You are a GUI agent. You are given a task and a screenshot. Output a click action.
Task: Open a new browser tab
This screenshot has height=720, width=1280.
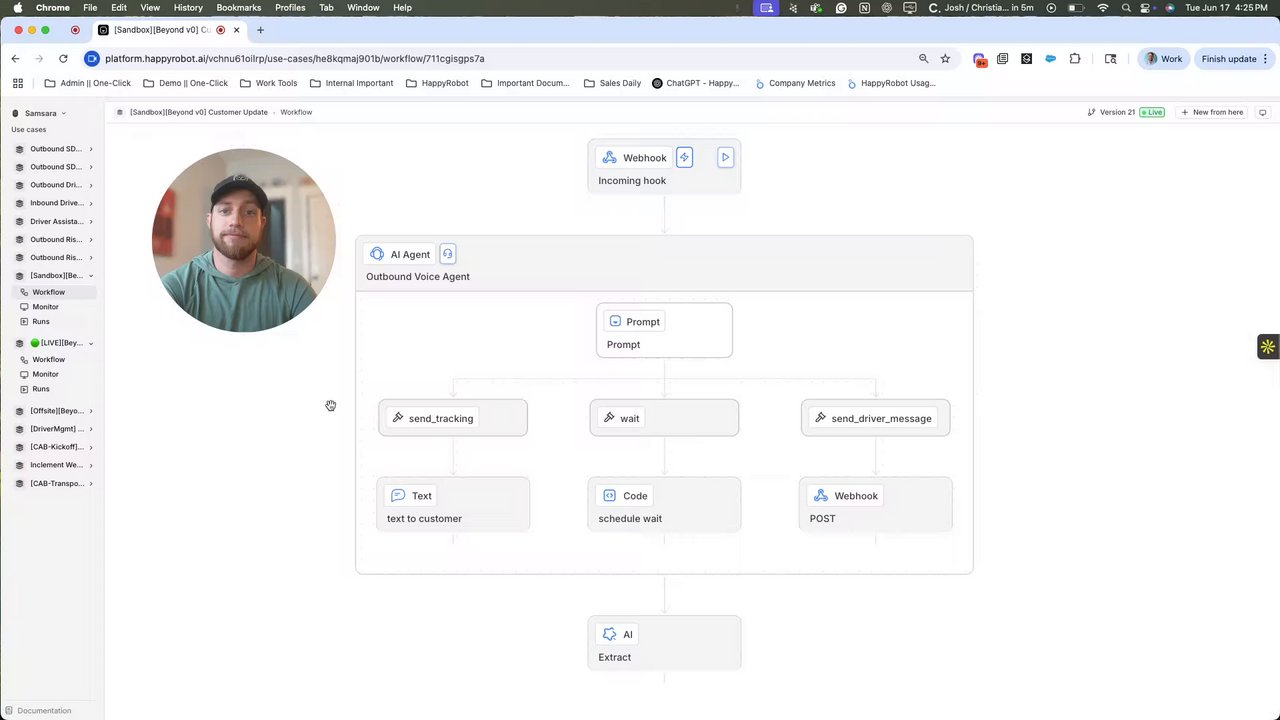(260, 30)
